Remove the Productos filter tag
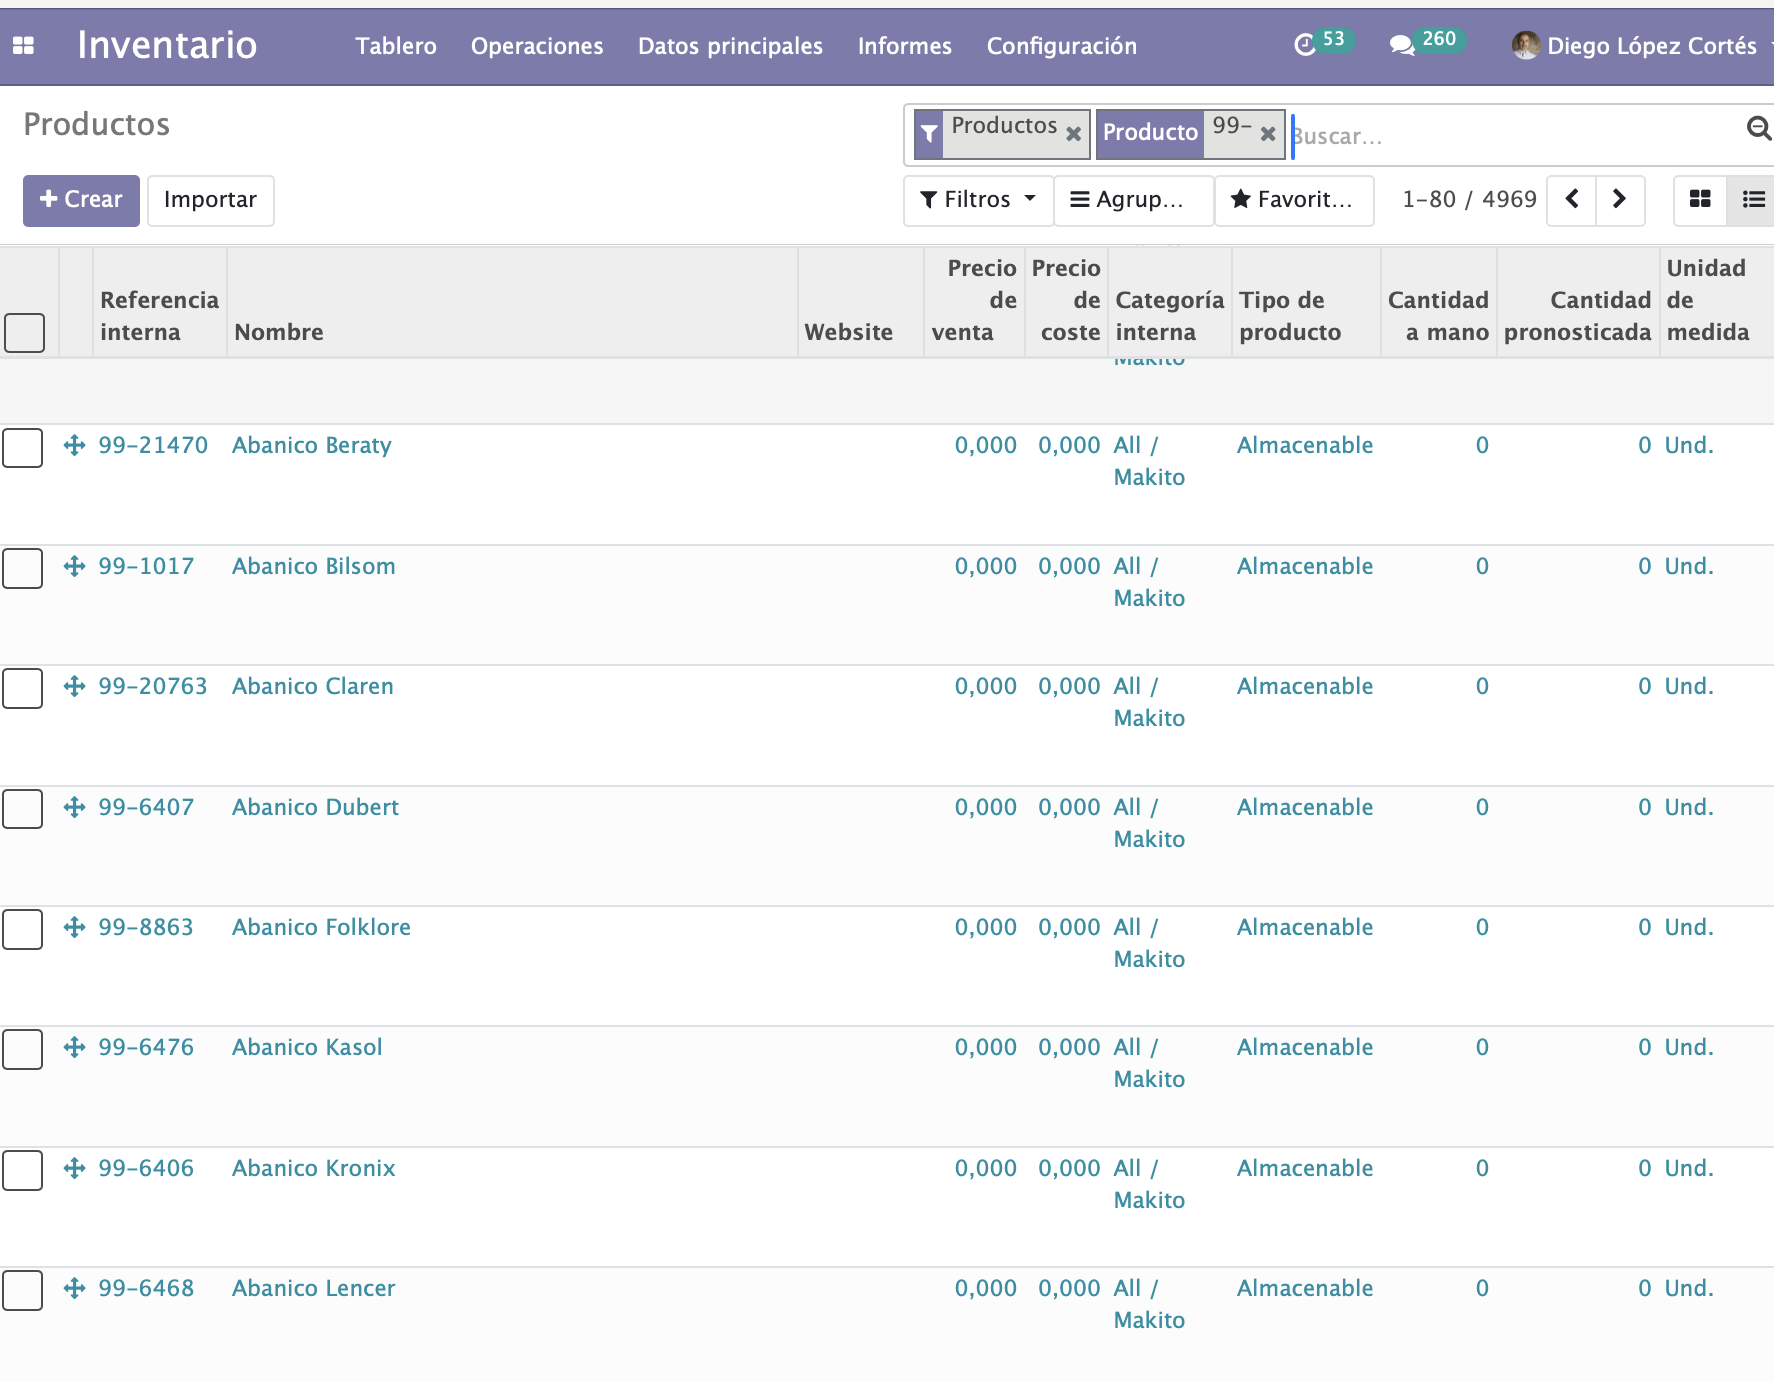The image size is (1774, 1382). point(1073,134)
